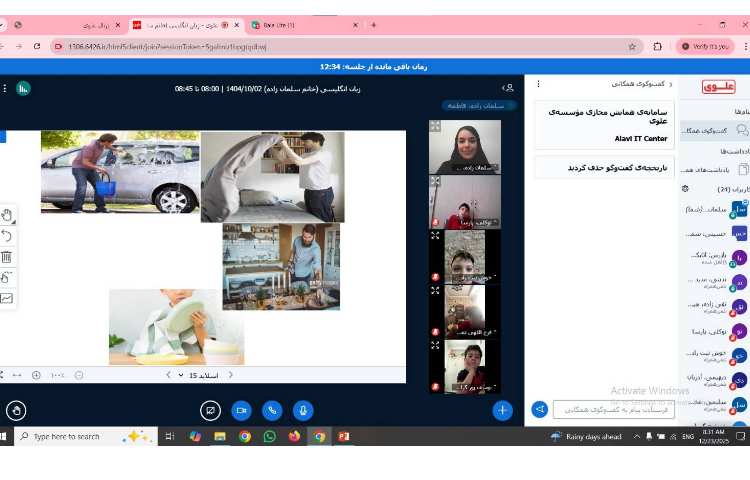Open a new browser tab
The height and width of the screenshot is (480, 750).
click(373, 25)
